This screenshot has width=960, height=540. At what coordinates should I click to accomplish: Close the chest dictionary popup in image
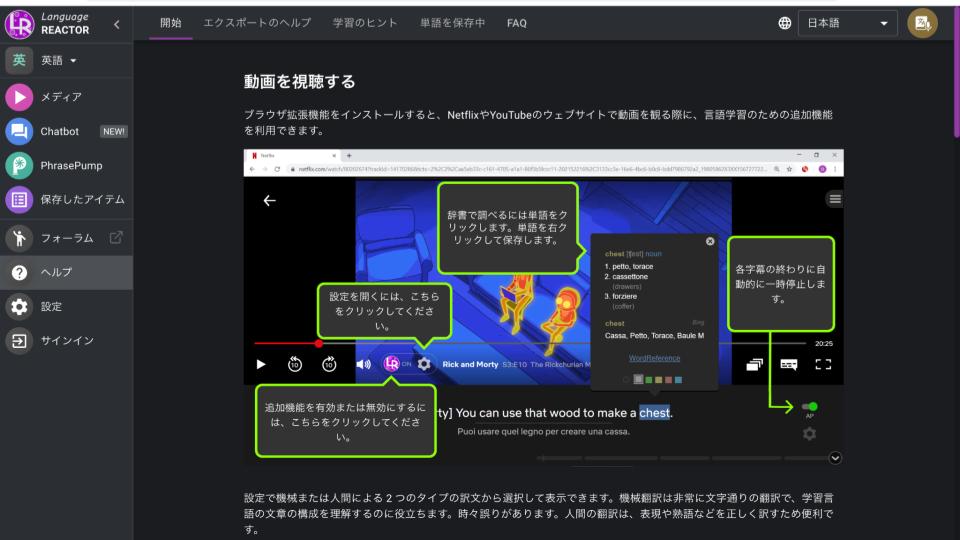pos(710,241)
